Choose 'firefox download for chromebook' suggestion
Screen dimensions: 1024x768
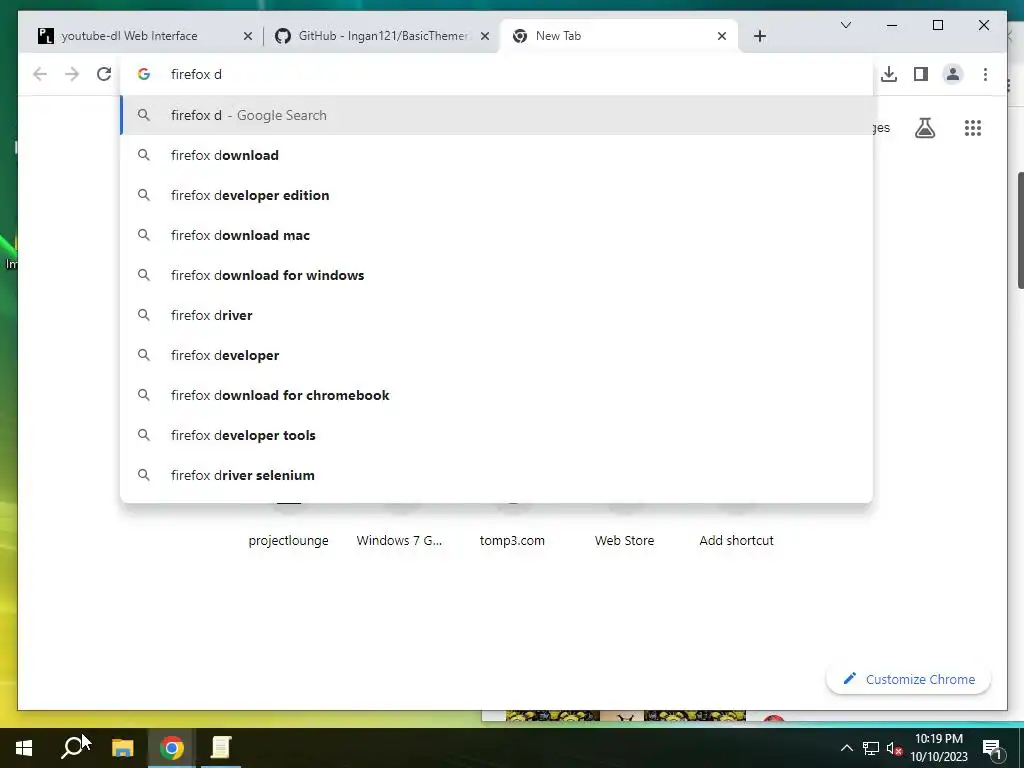click(x=496, y=395)
